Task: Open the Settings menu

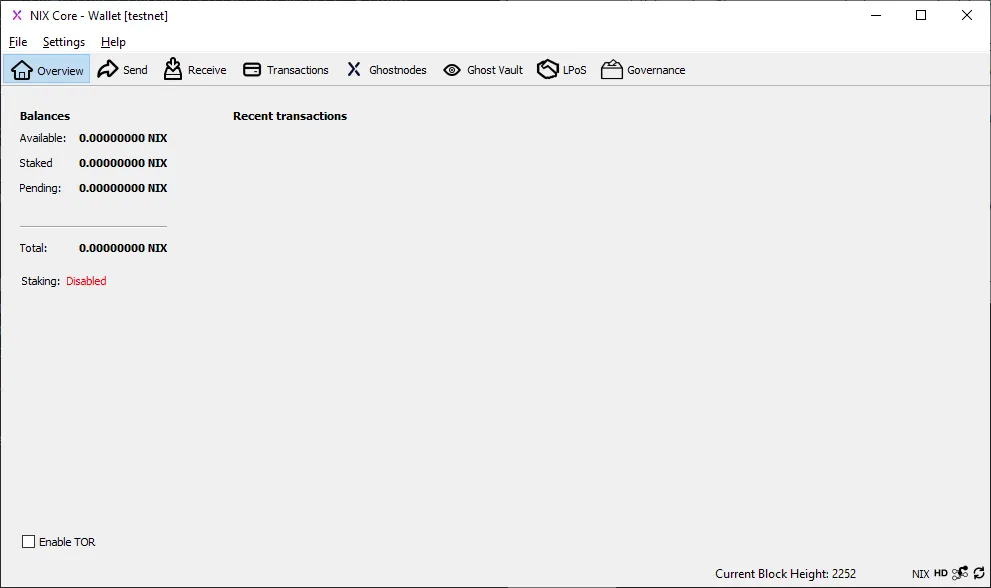Action: click(64, 42)
